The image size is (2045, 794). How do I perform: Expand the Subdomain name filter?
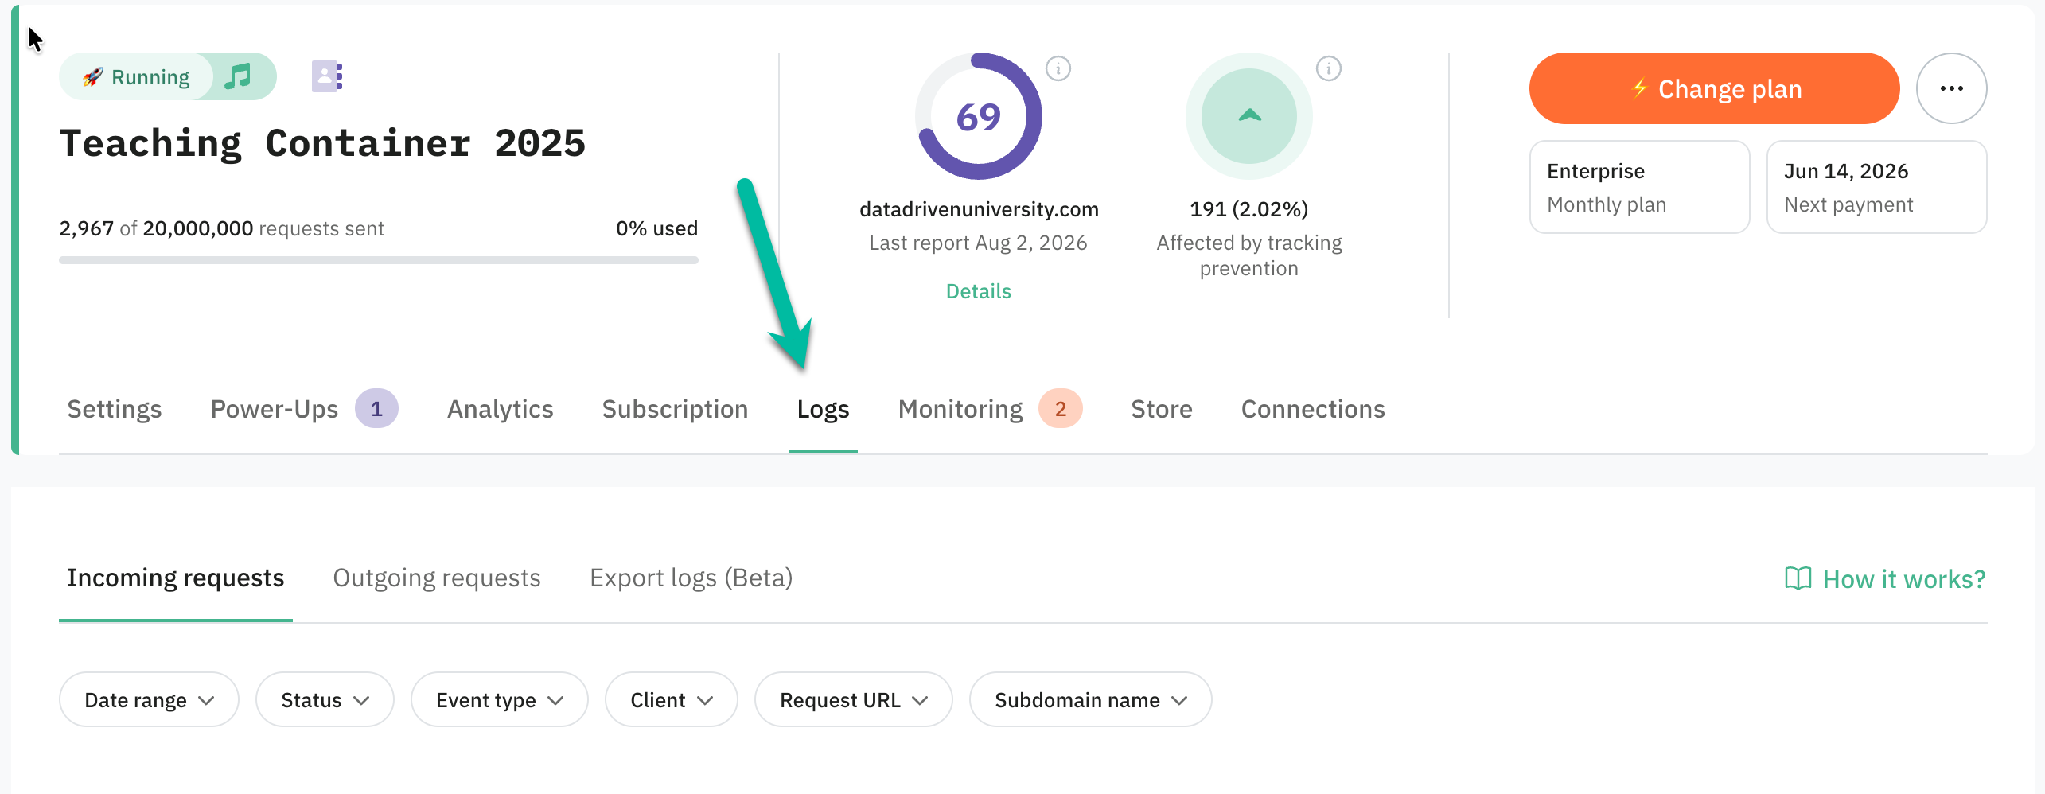[x=1090, y=699]
